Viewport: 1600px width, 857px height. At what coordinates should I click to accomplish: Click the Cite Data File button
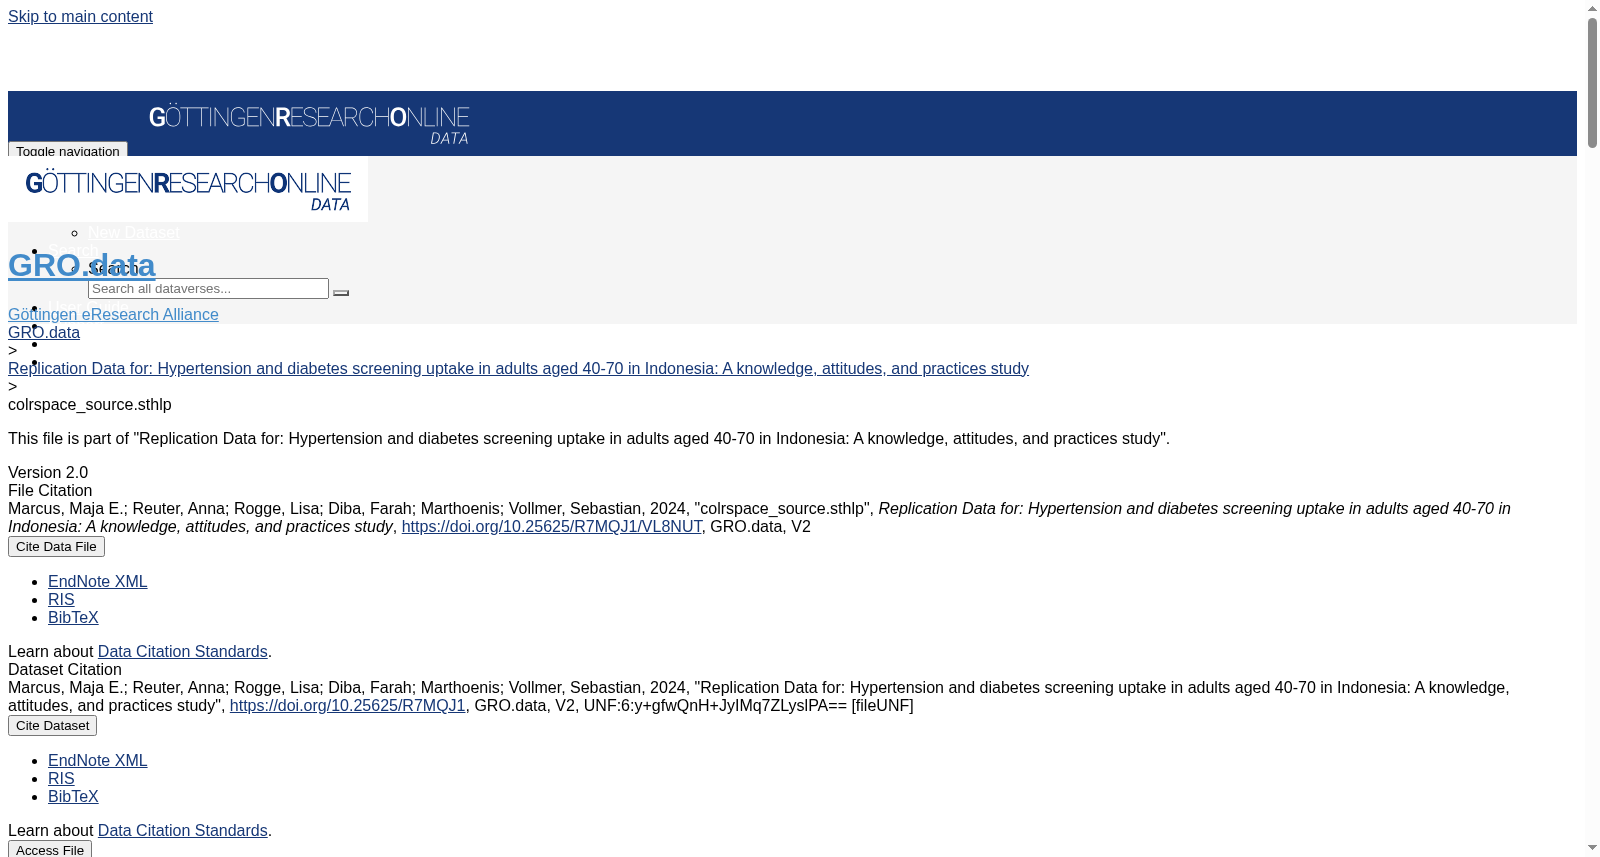56,547
